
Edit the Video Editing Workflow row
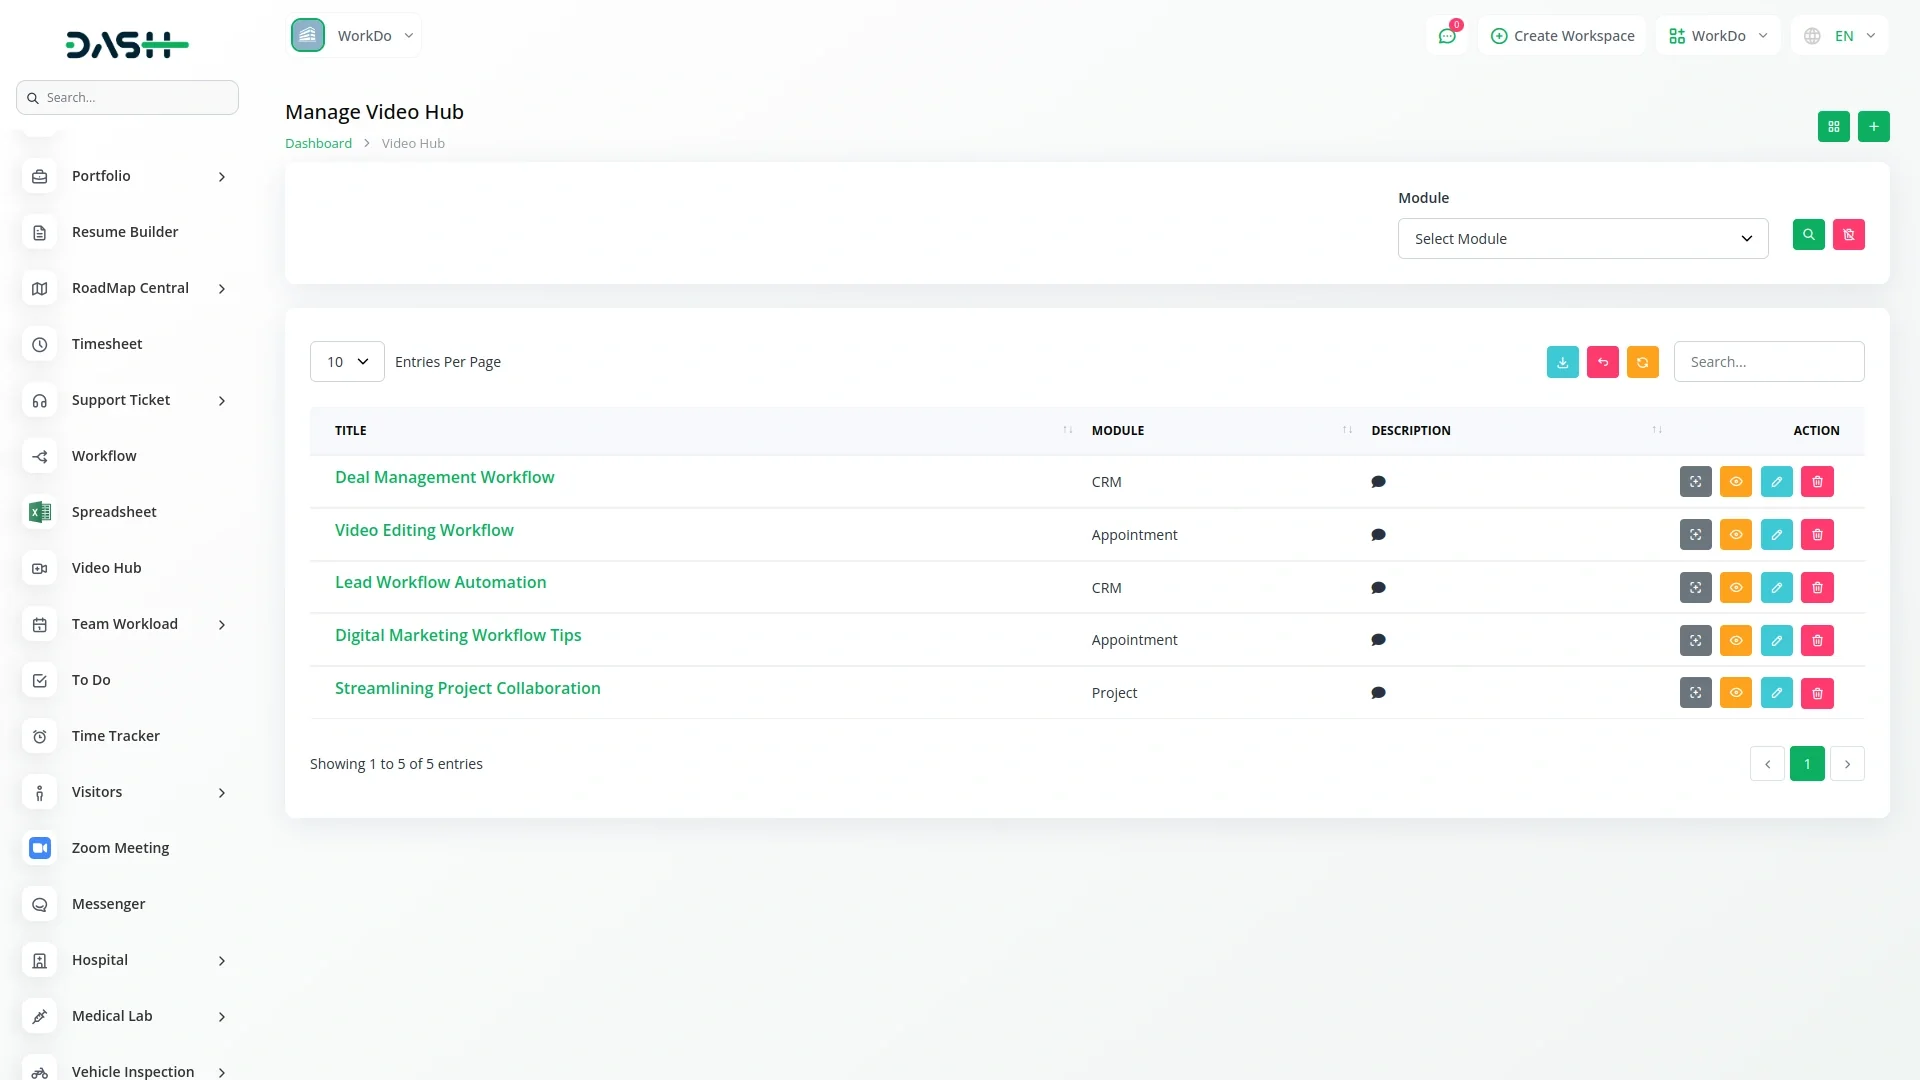(x=1776, y=535)
